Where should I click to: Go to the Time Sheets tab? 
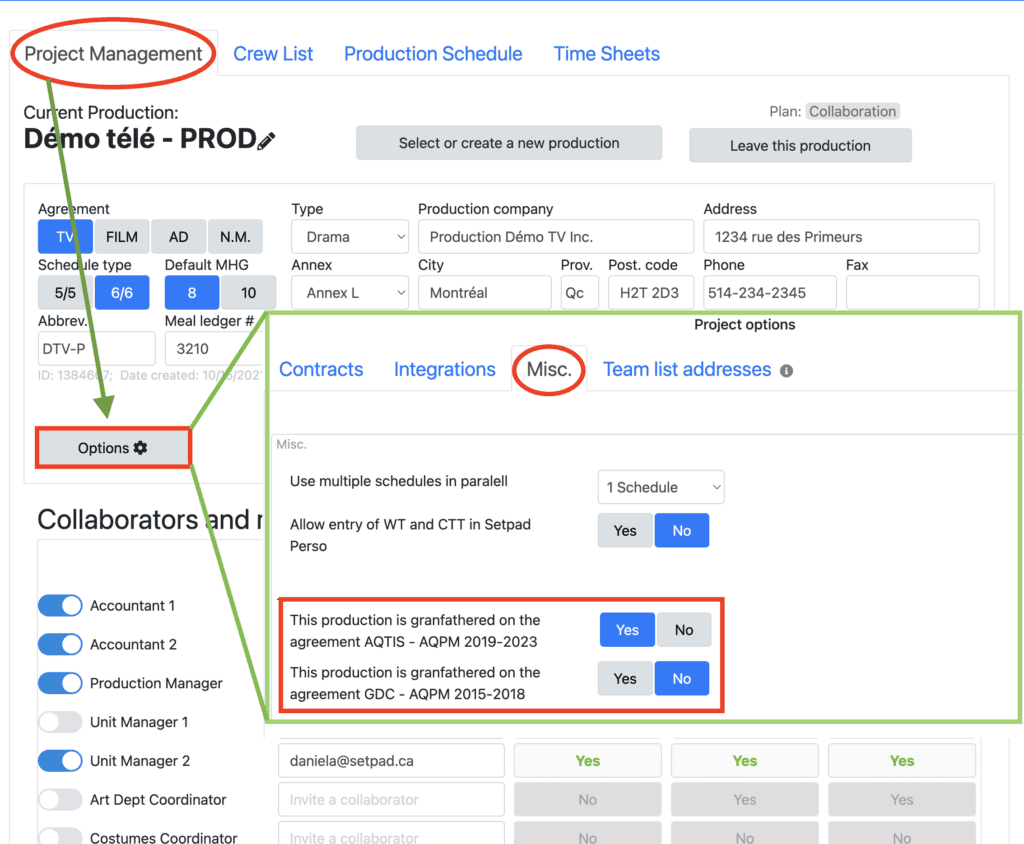point(606,54)
